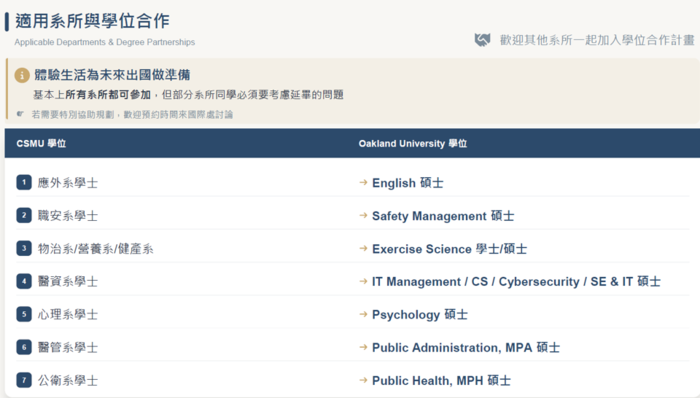Viewport: 700px width, 398px height.
Task: Click the pointing hand icon in note line
Action: (20, 114)
